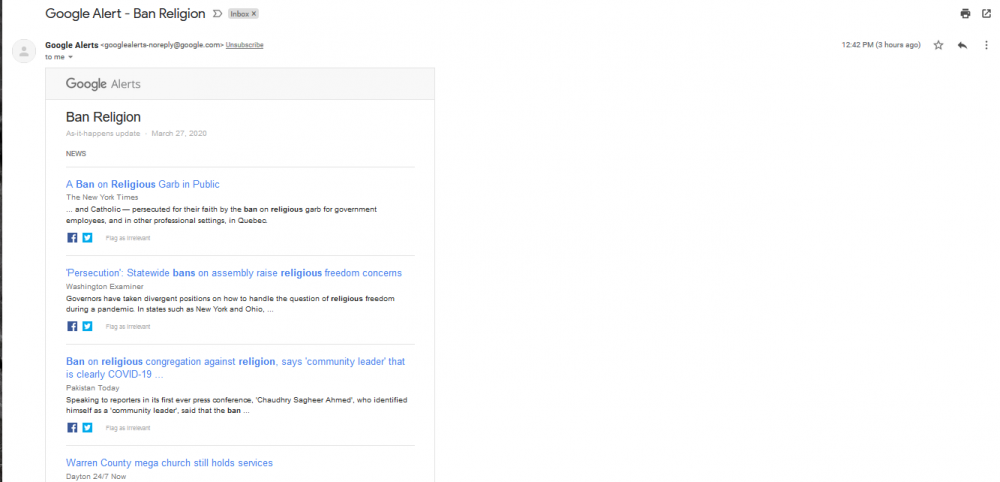
Task: Share New York Times article on Facebook
Action: (72, 238)
